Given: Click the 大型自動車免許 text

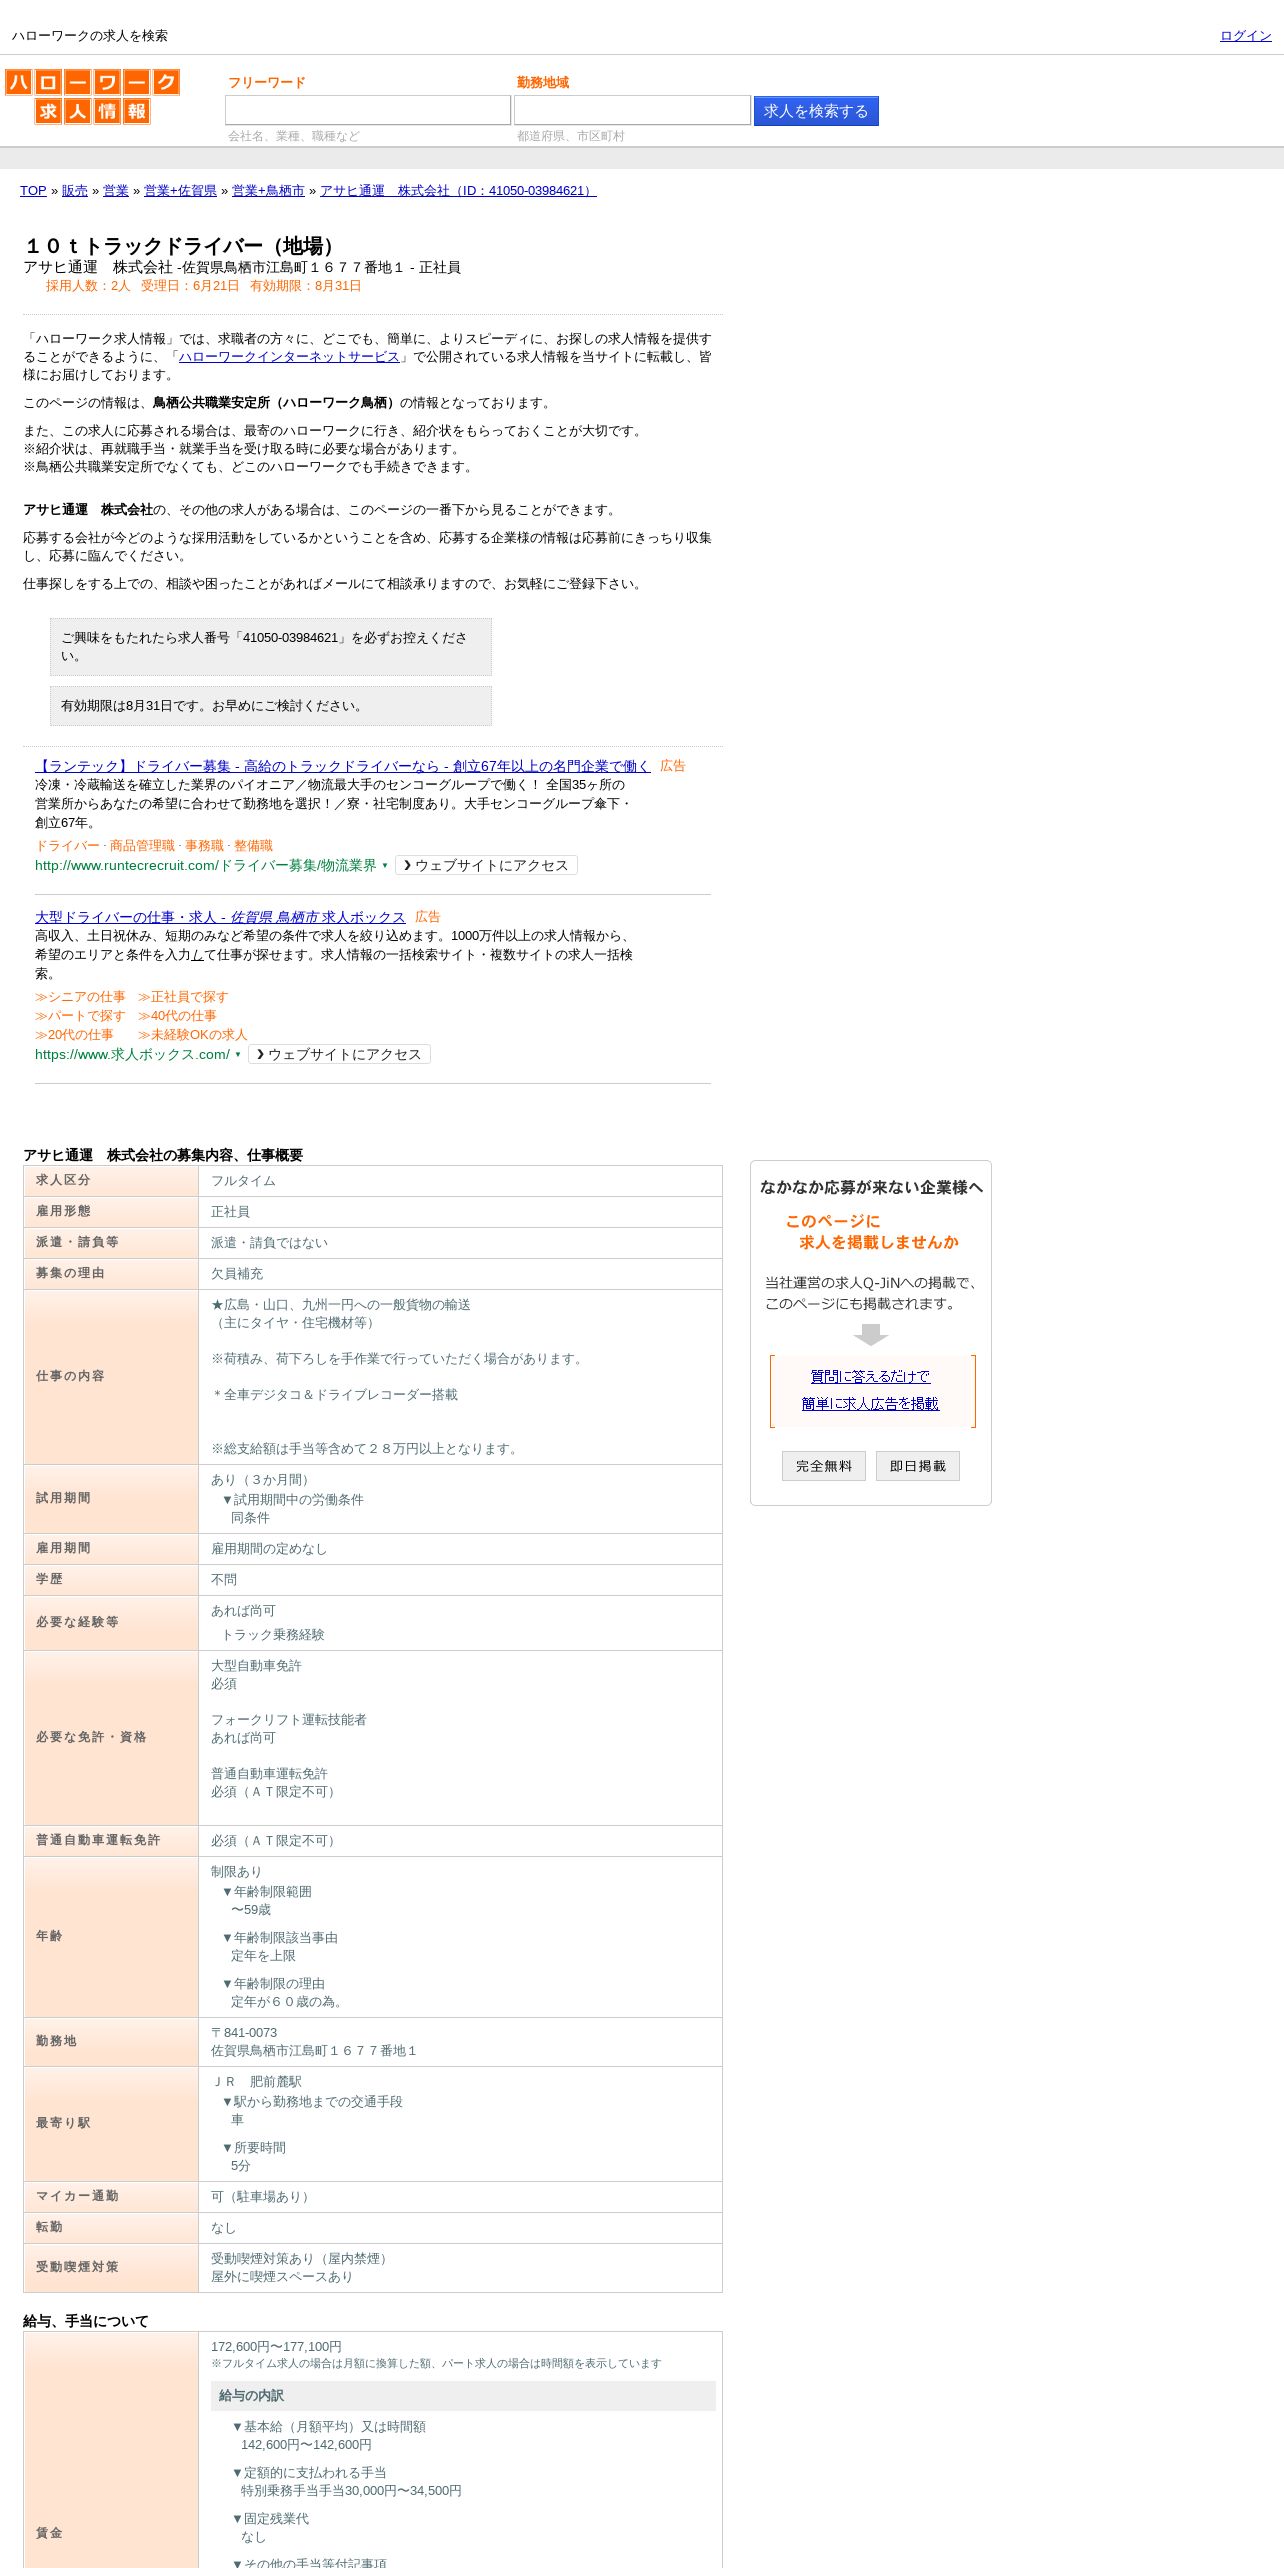Looking at the screenshot, I should click(256, 1666).
